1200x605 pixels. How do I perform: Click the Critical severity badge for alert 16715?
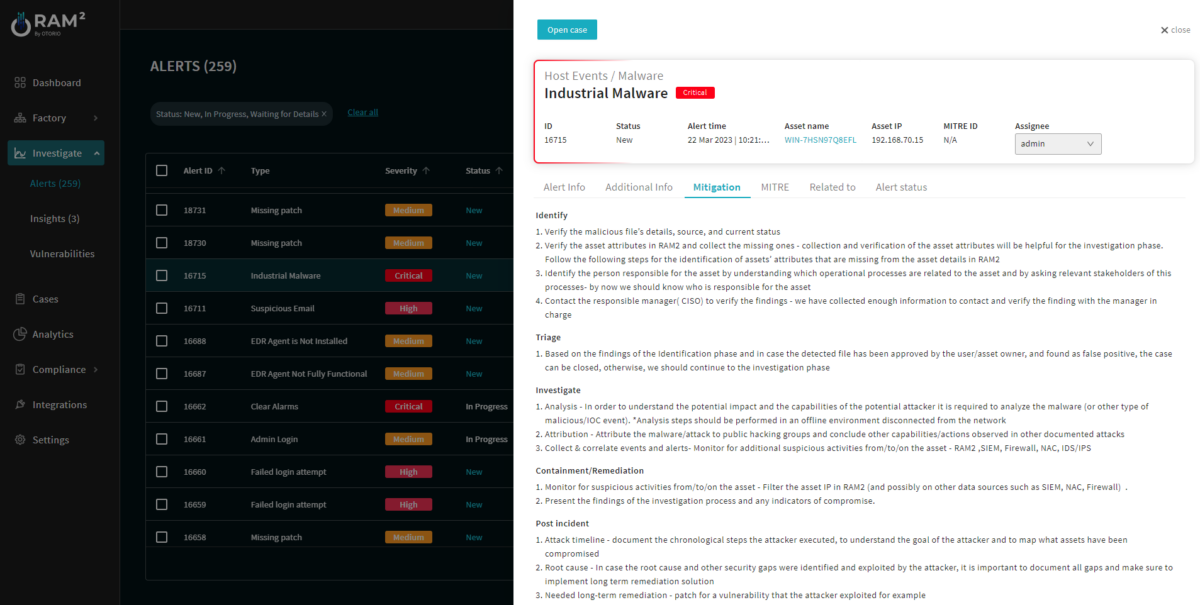coord(408,276)
